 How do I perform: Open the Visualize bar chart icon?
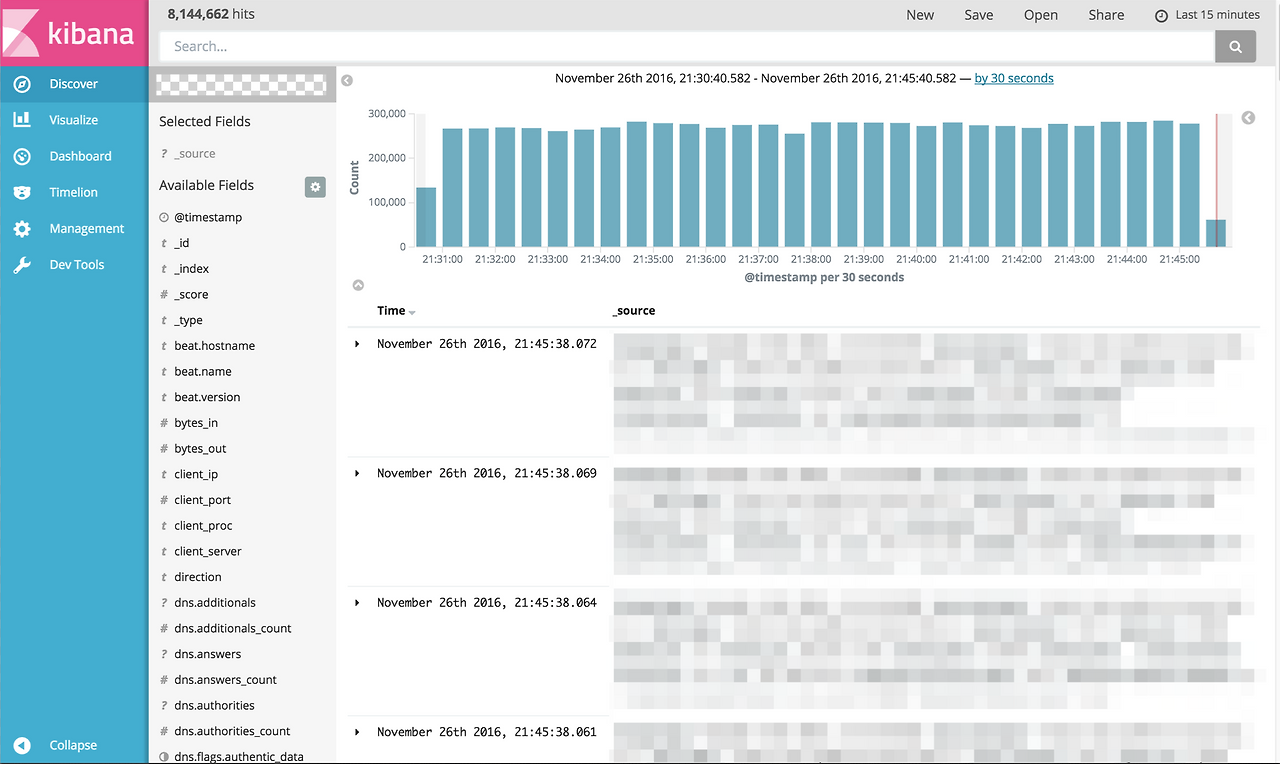click(22, 120)
